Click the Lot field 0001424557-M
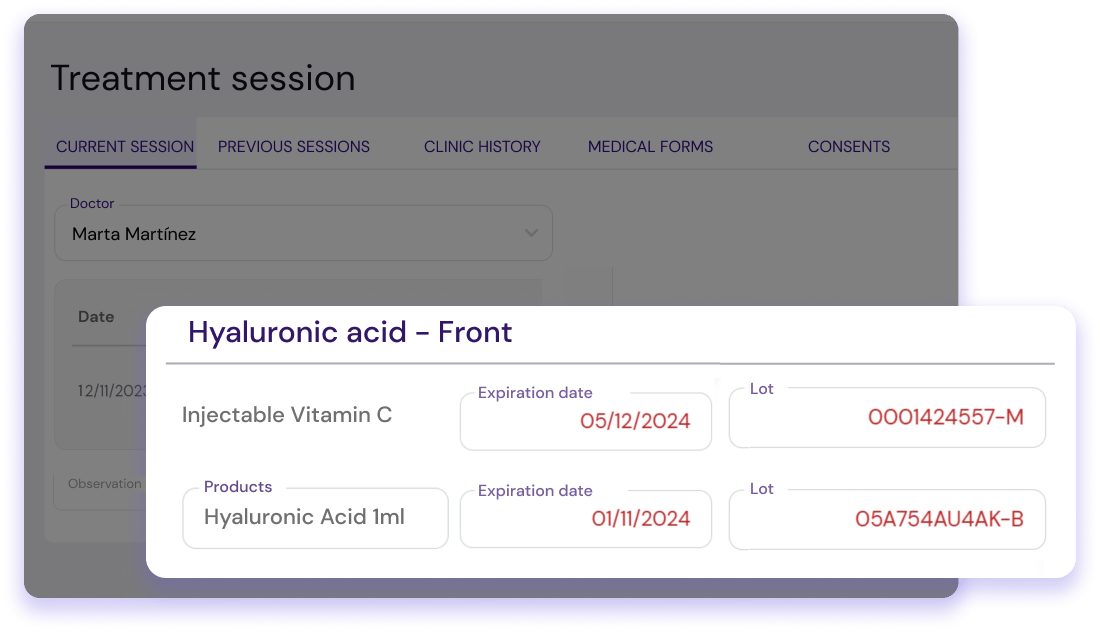 [887, 418]
